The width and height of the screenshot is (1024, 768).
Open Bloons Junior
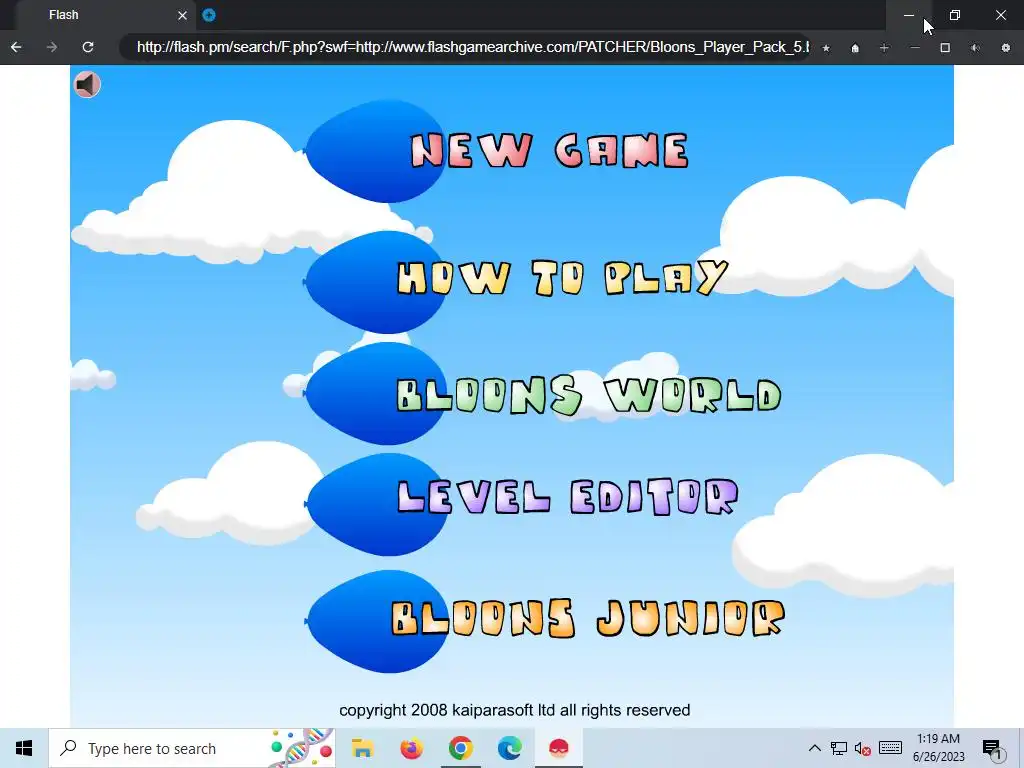click(588, 618)
